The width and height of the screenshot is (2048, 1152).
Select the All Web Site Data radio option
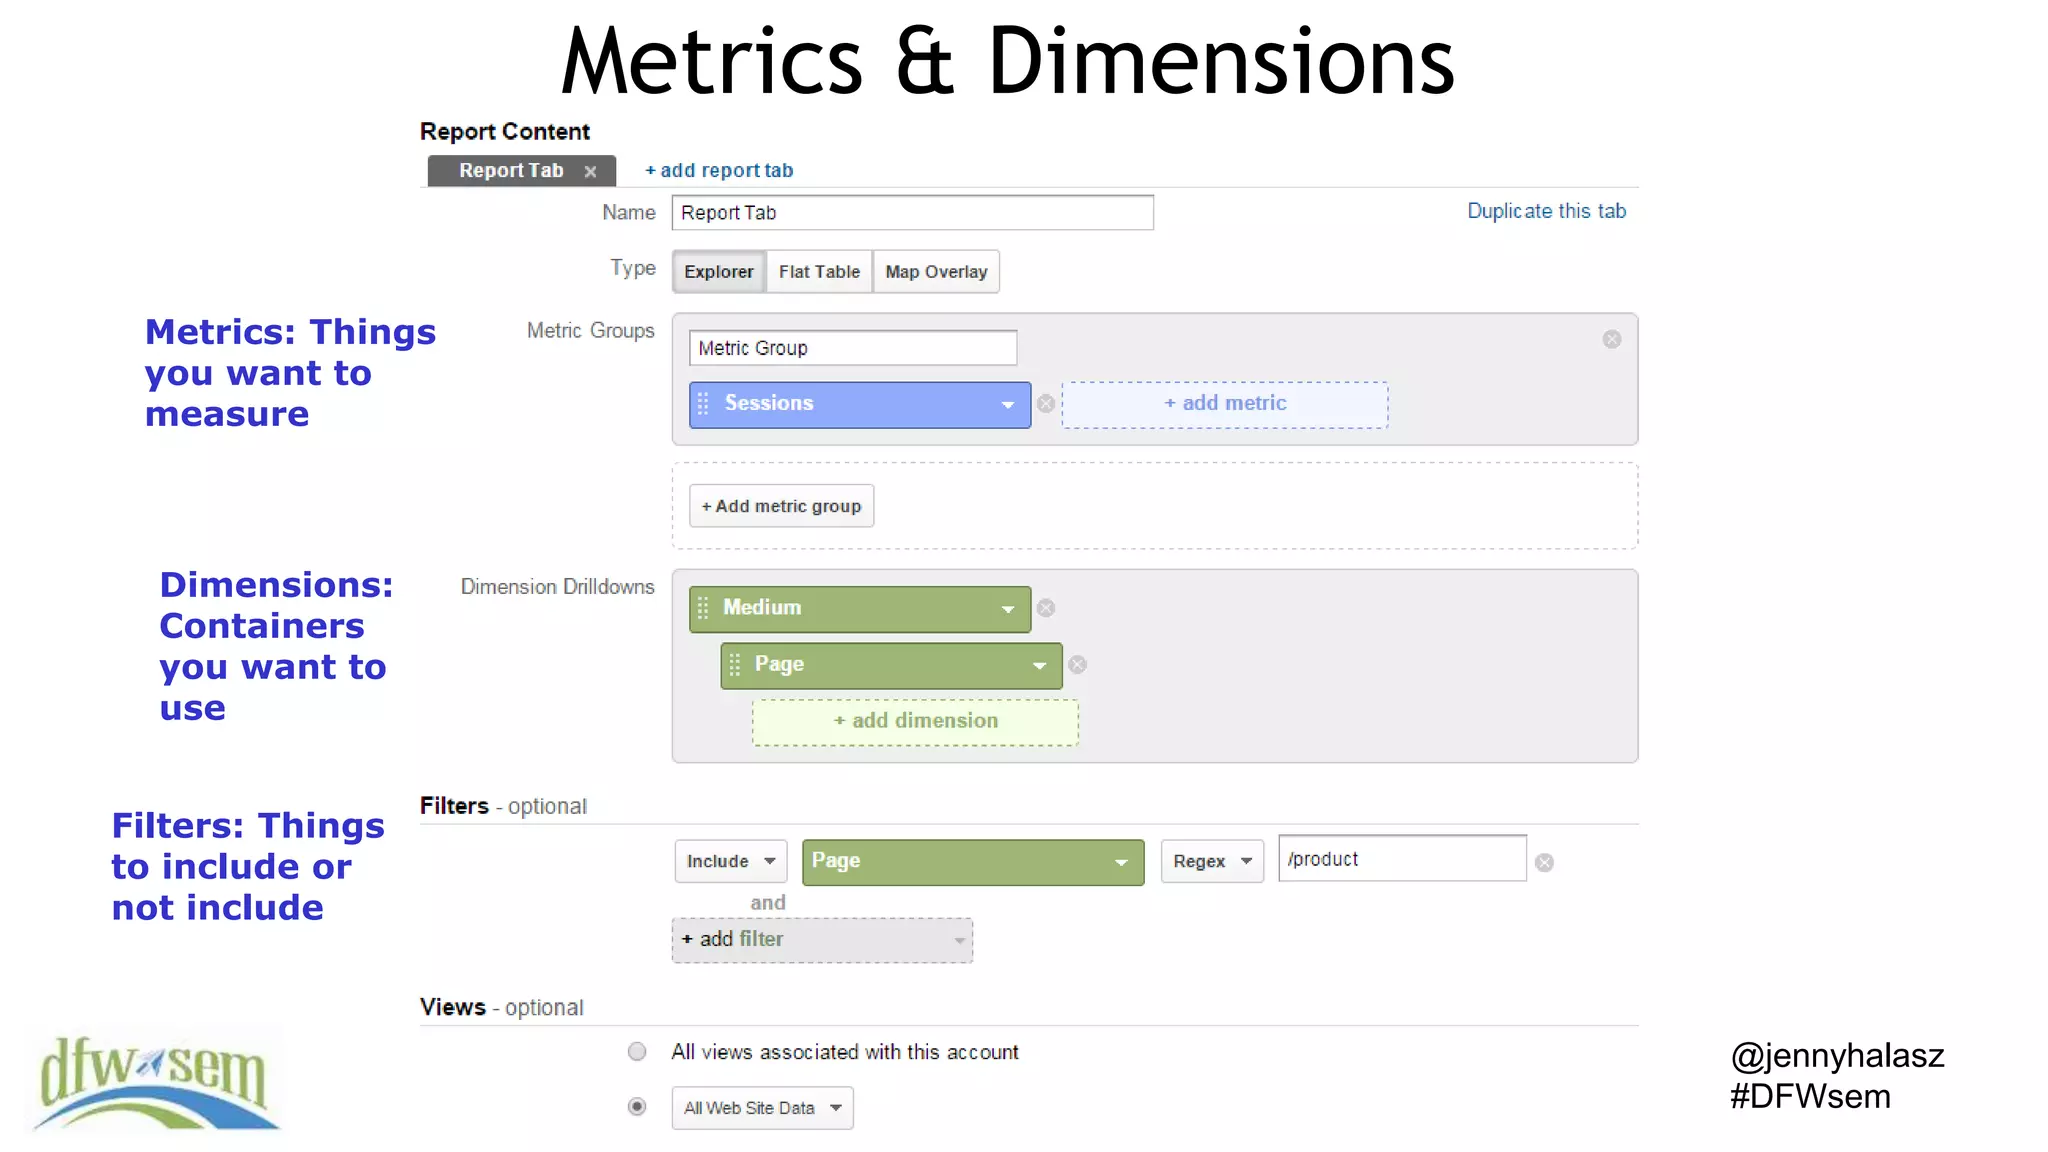[637, 1106]
